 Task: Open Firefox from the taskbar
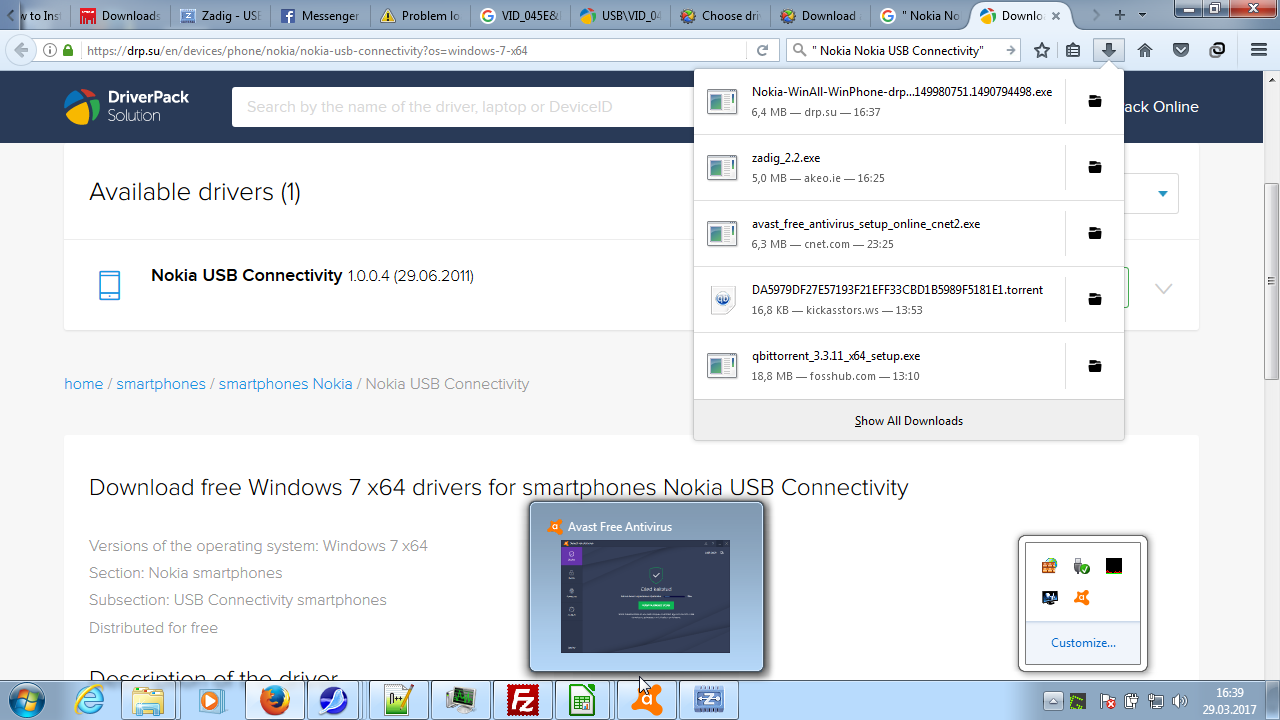click(274, 700)
